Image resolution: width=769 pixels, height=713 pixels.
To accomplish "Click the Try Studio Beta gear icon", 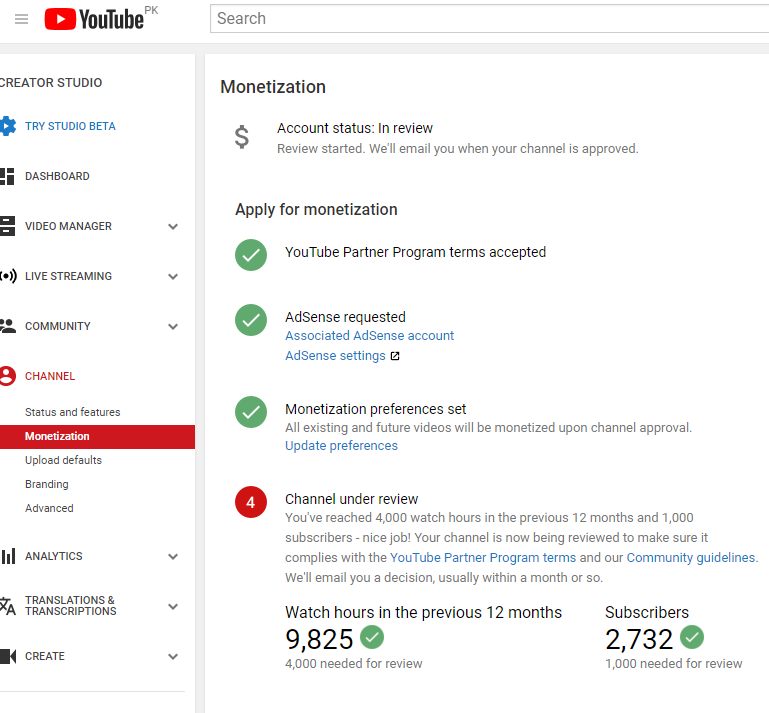I will [7, 126].
